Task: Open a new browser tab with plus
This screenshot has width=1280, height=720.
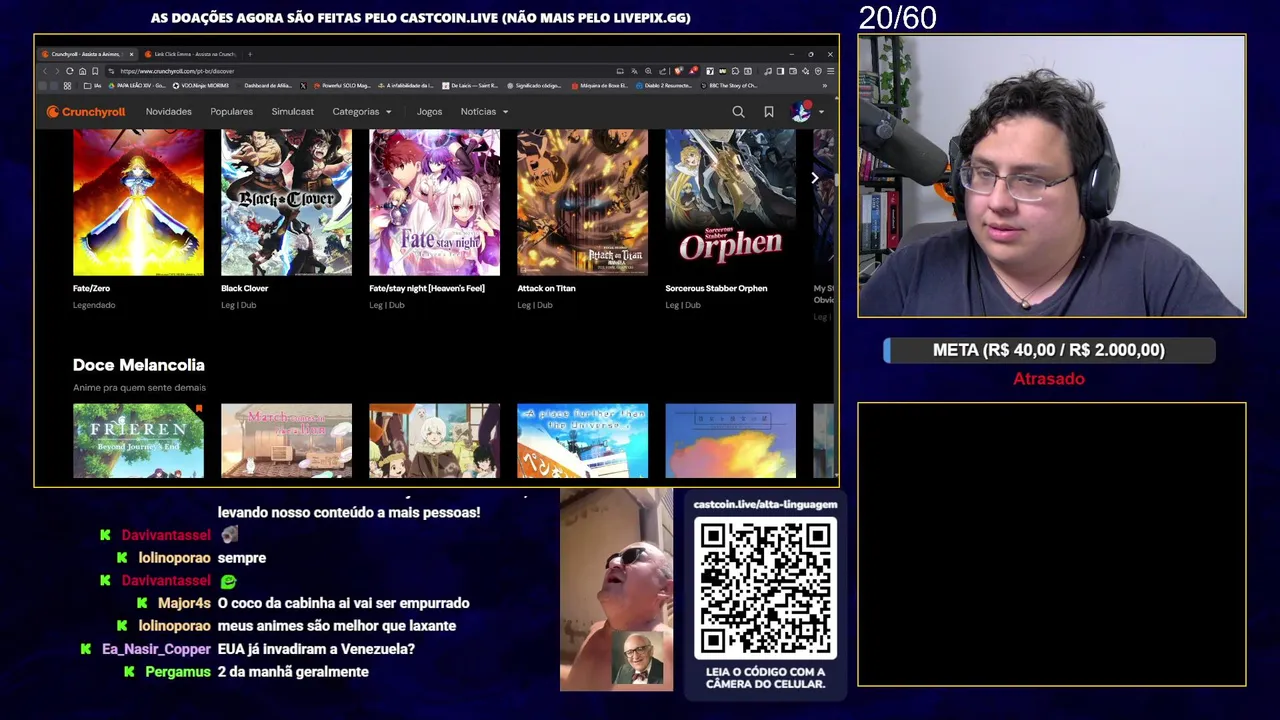Action: [x=250, y=54]
